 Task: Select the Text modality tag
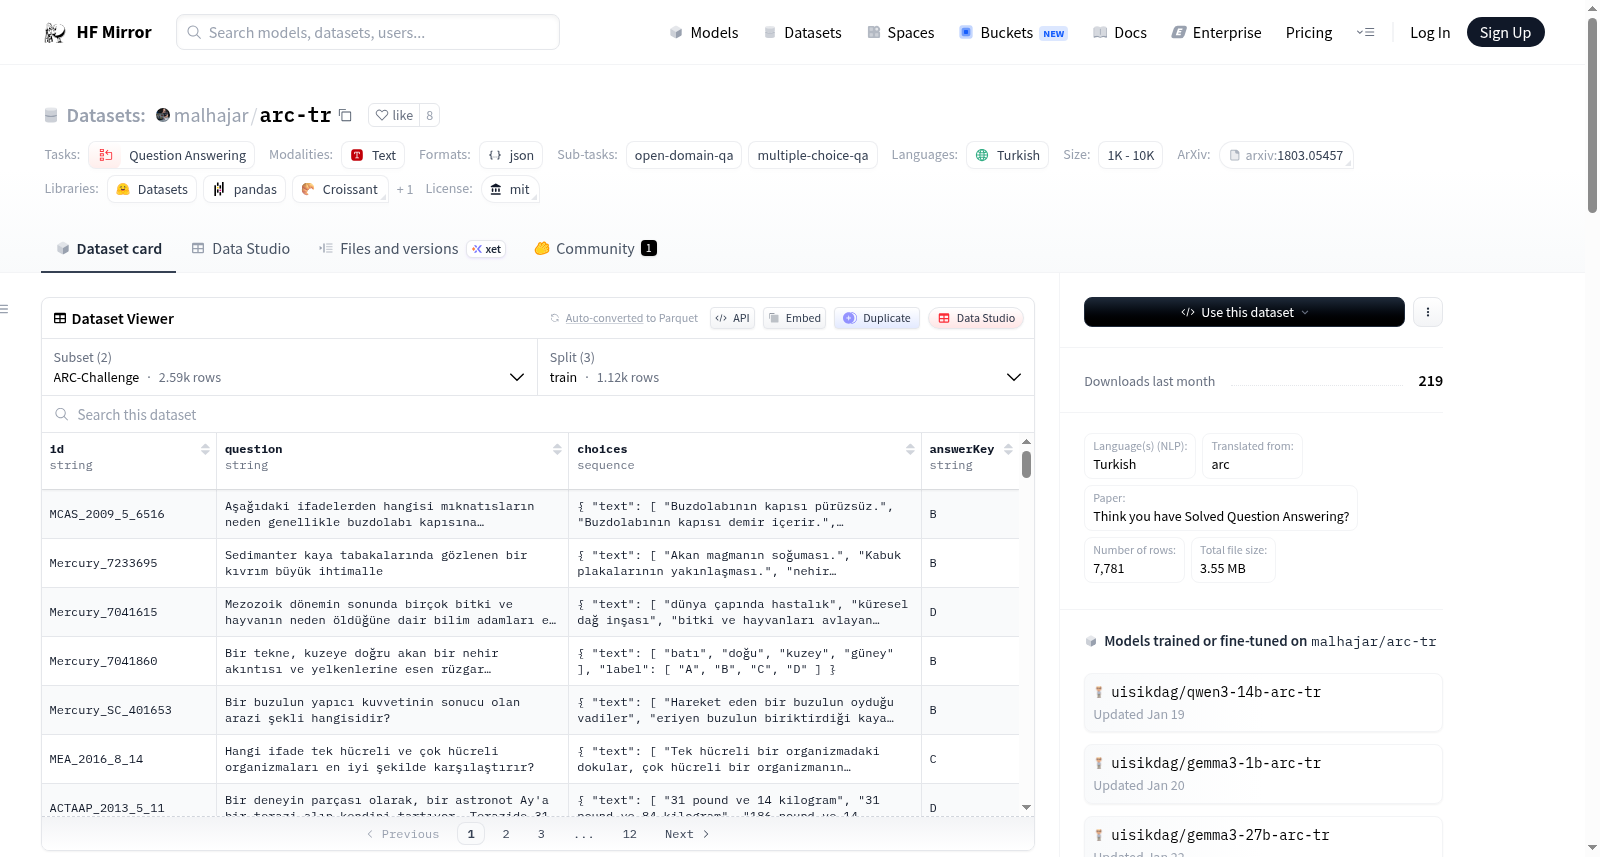point(374,155)
